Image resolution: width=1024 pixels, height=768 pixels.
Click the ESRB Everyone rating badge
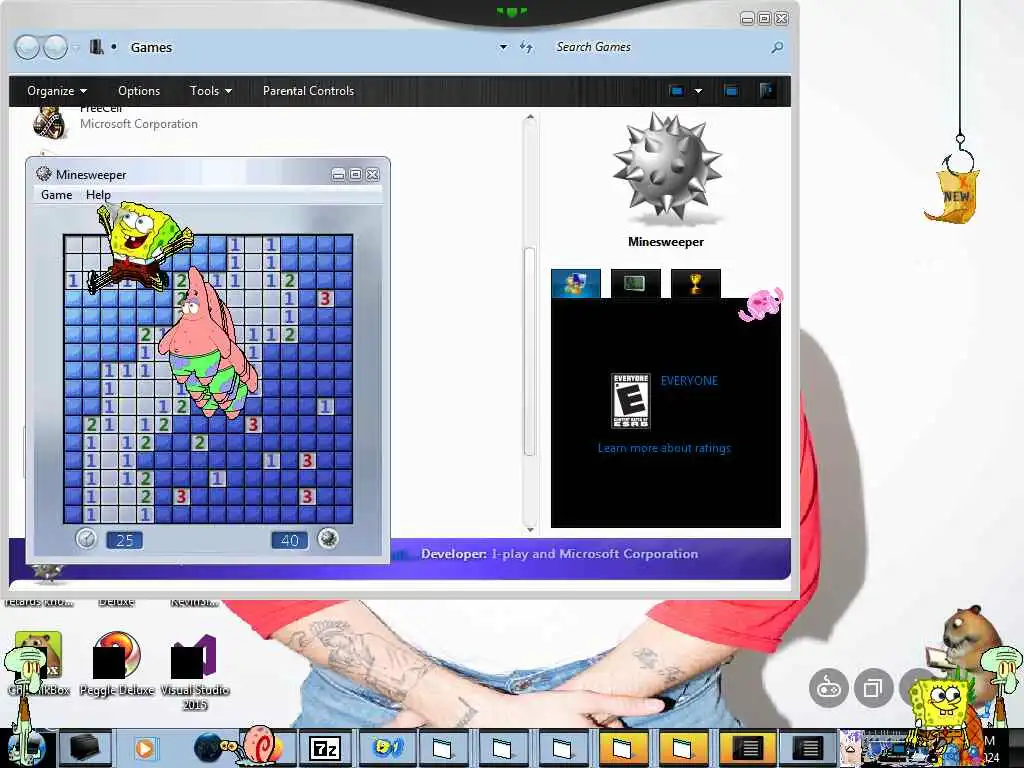630,401
